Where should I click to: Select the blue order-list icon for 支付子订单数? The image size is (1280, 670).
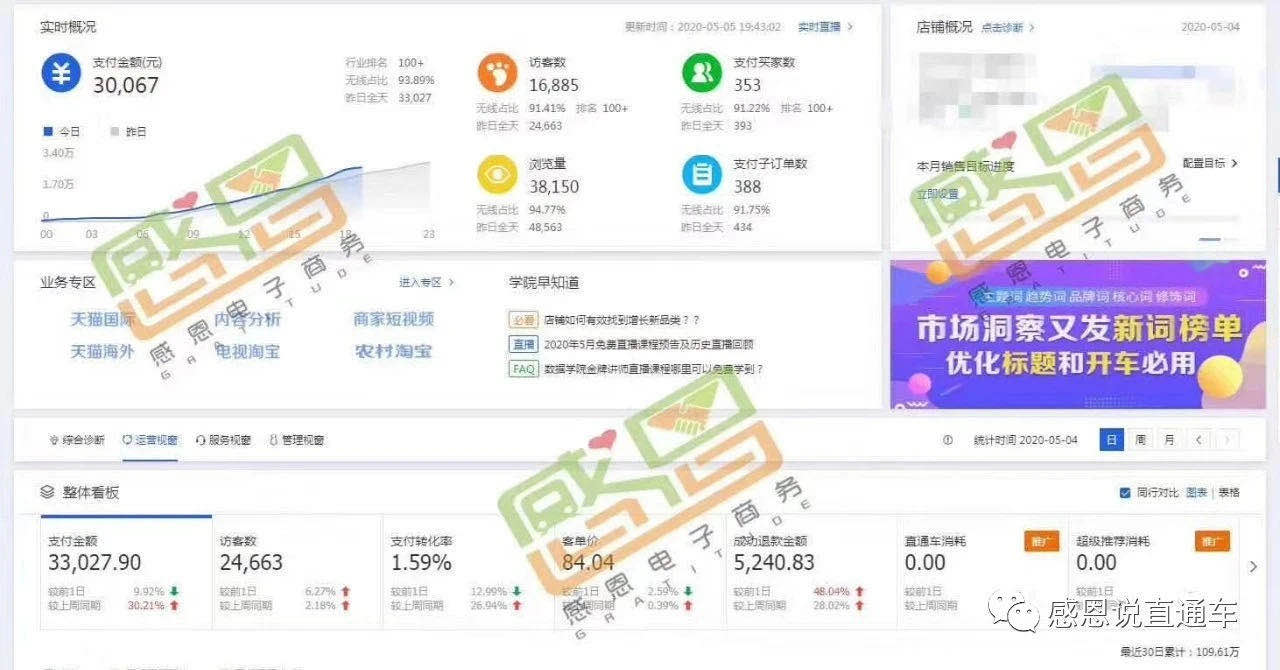click(703, 172)
